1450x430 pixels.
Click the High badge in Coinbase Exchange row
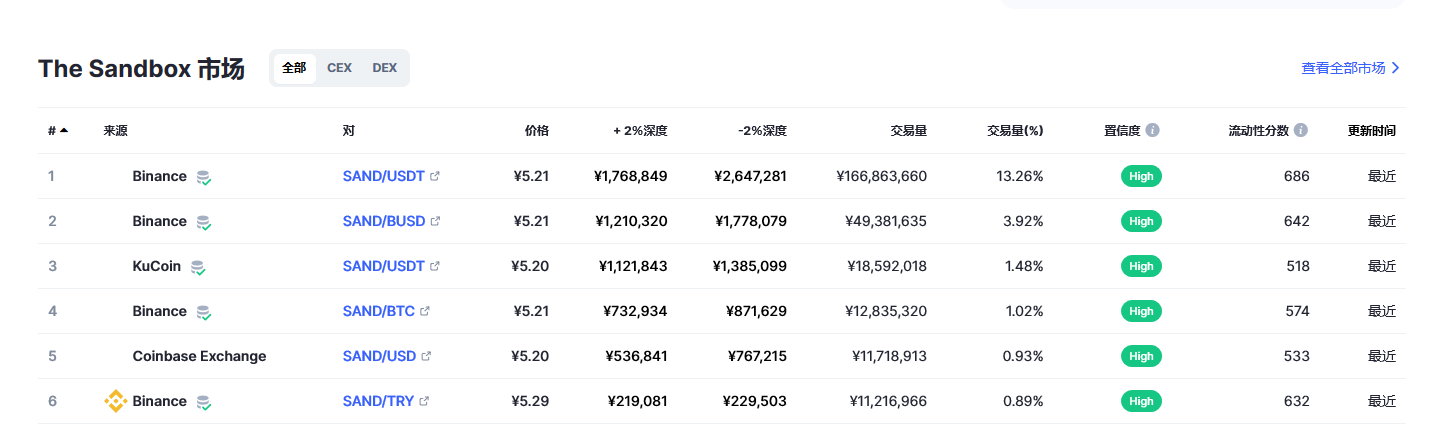(x=1141, y=356)
